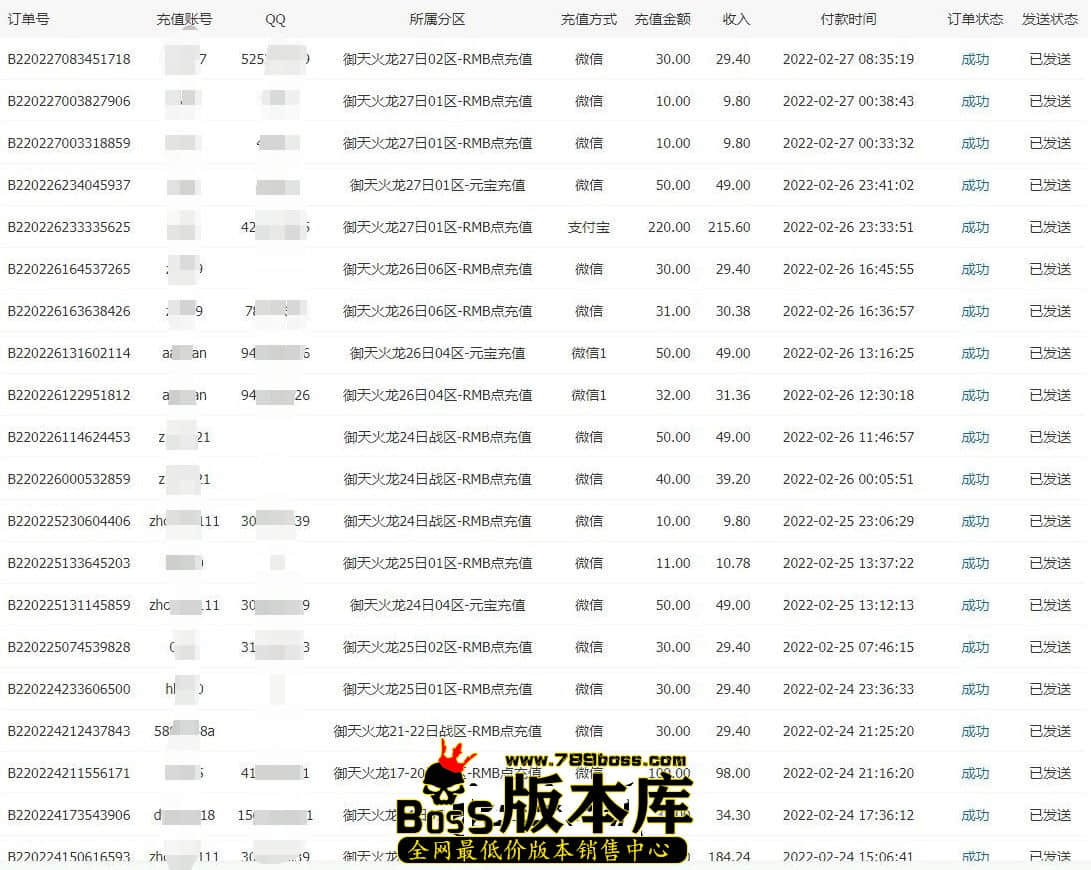Open 成功 status for order B220226233335625
The width and height of the screenshot is (1091, 870).
(975, 227)
